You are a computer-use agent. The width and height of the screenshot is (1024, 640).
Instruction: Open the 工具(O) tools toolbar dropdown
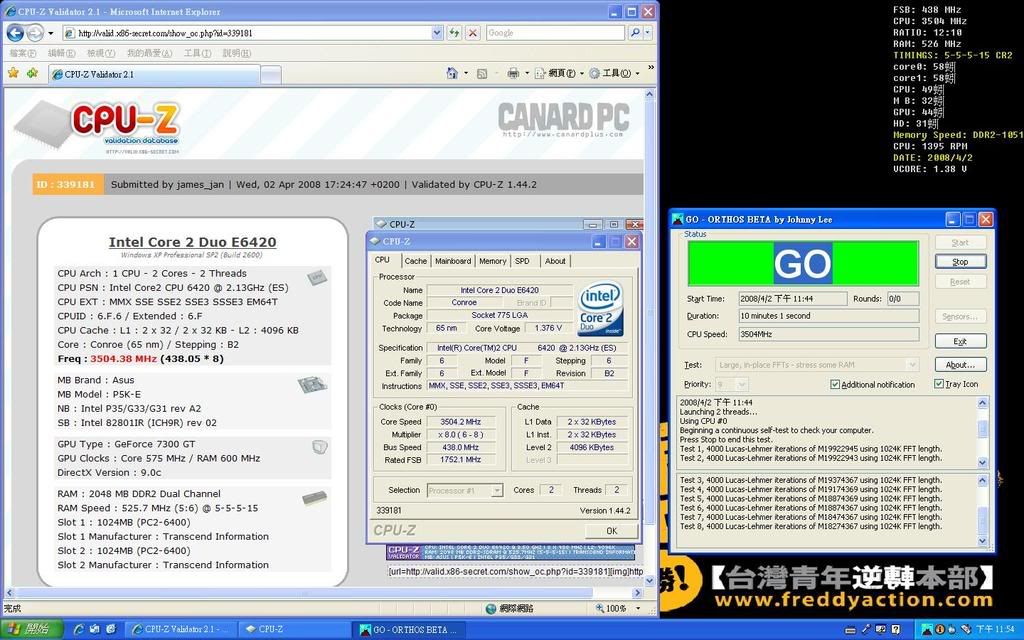(x=614, y=73)
